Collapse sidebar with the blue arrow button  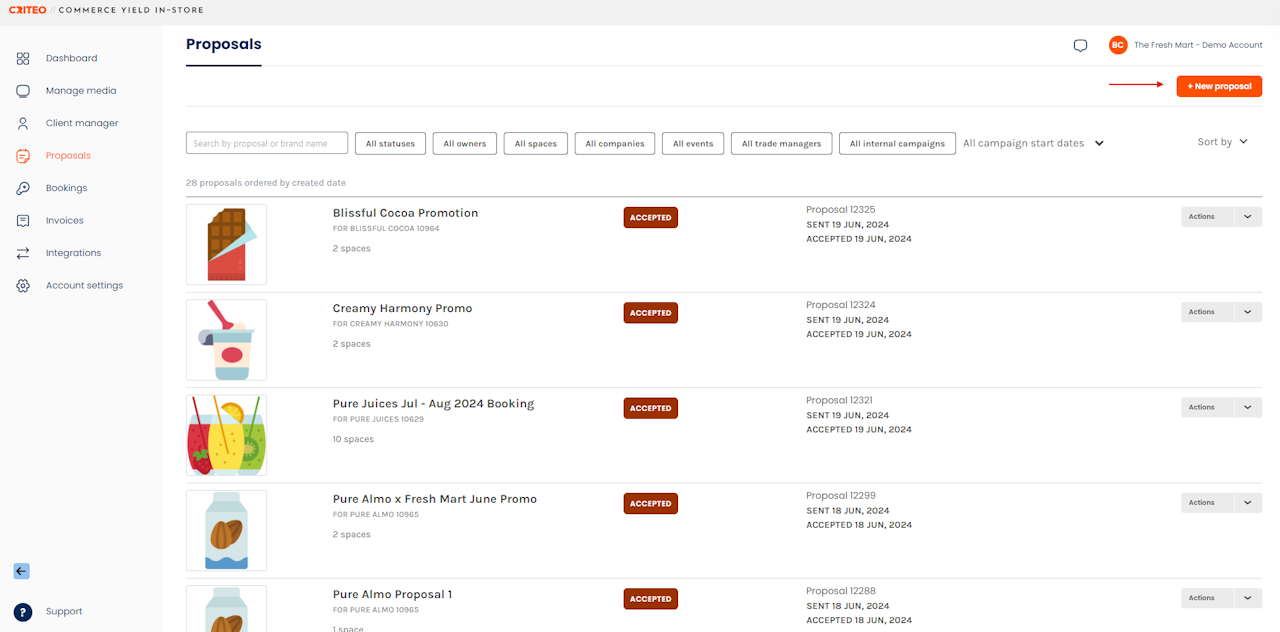(x=22, y=571)
